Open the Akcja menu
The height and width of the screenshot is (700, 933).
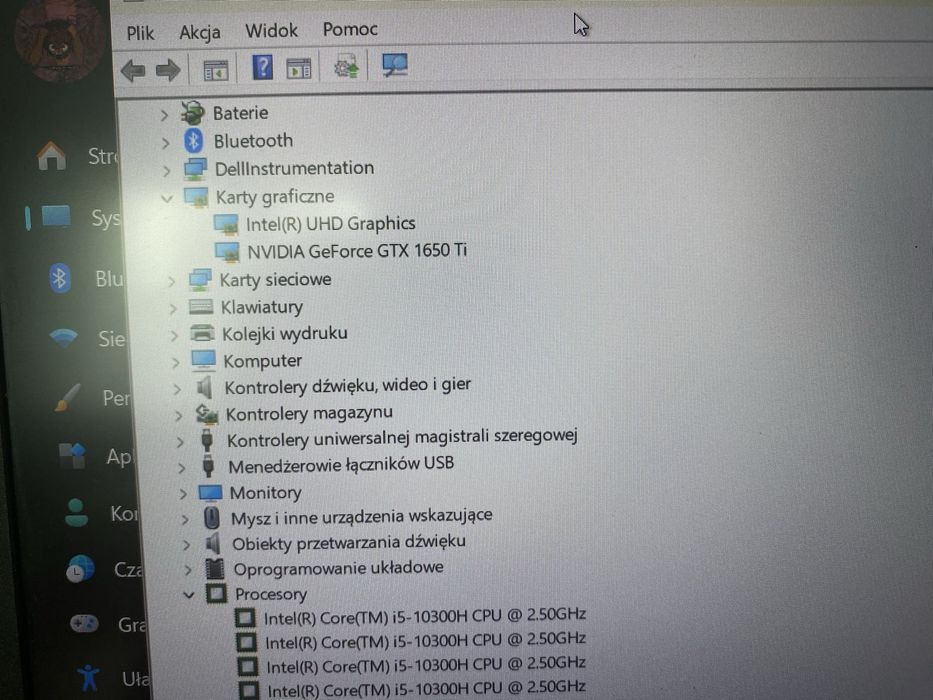(x=200, y=32)
